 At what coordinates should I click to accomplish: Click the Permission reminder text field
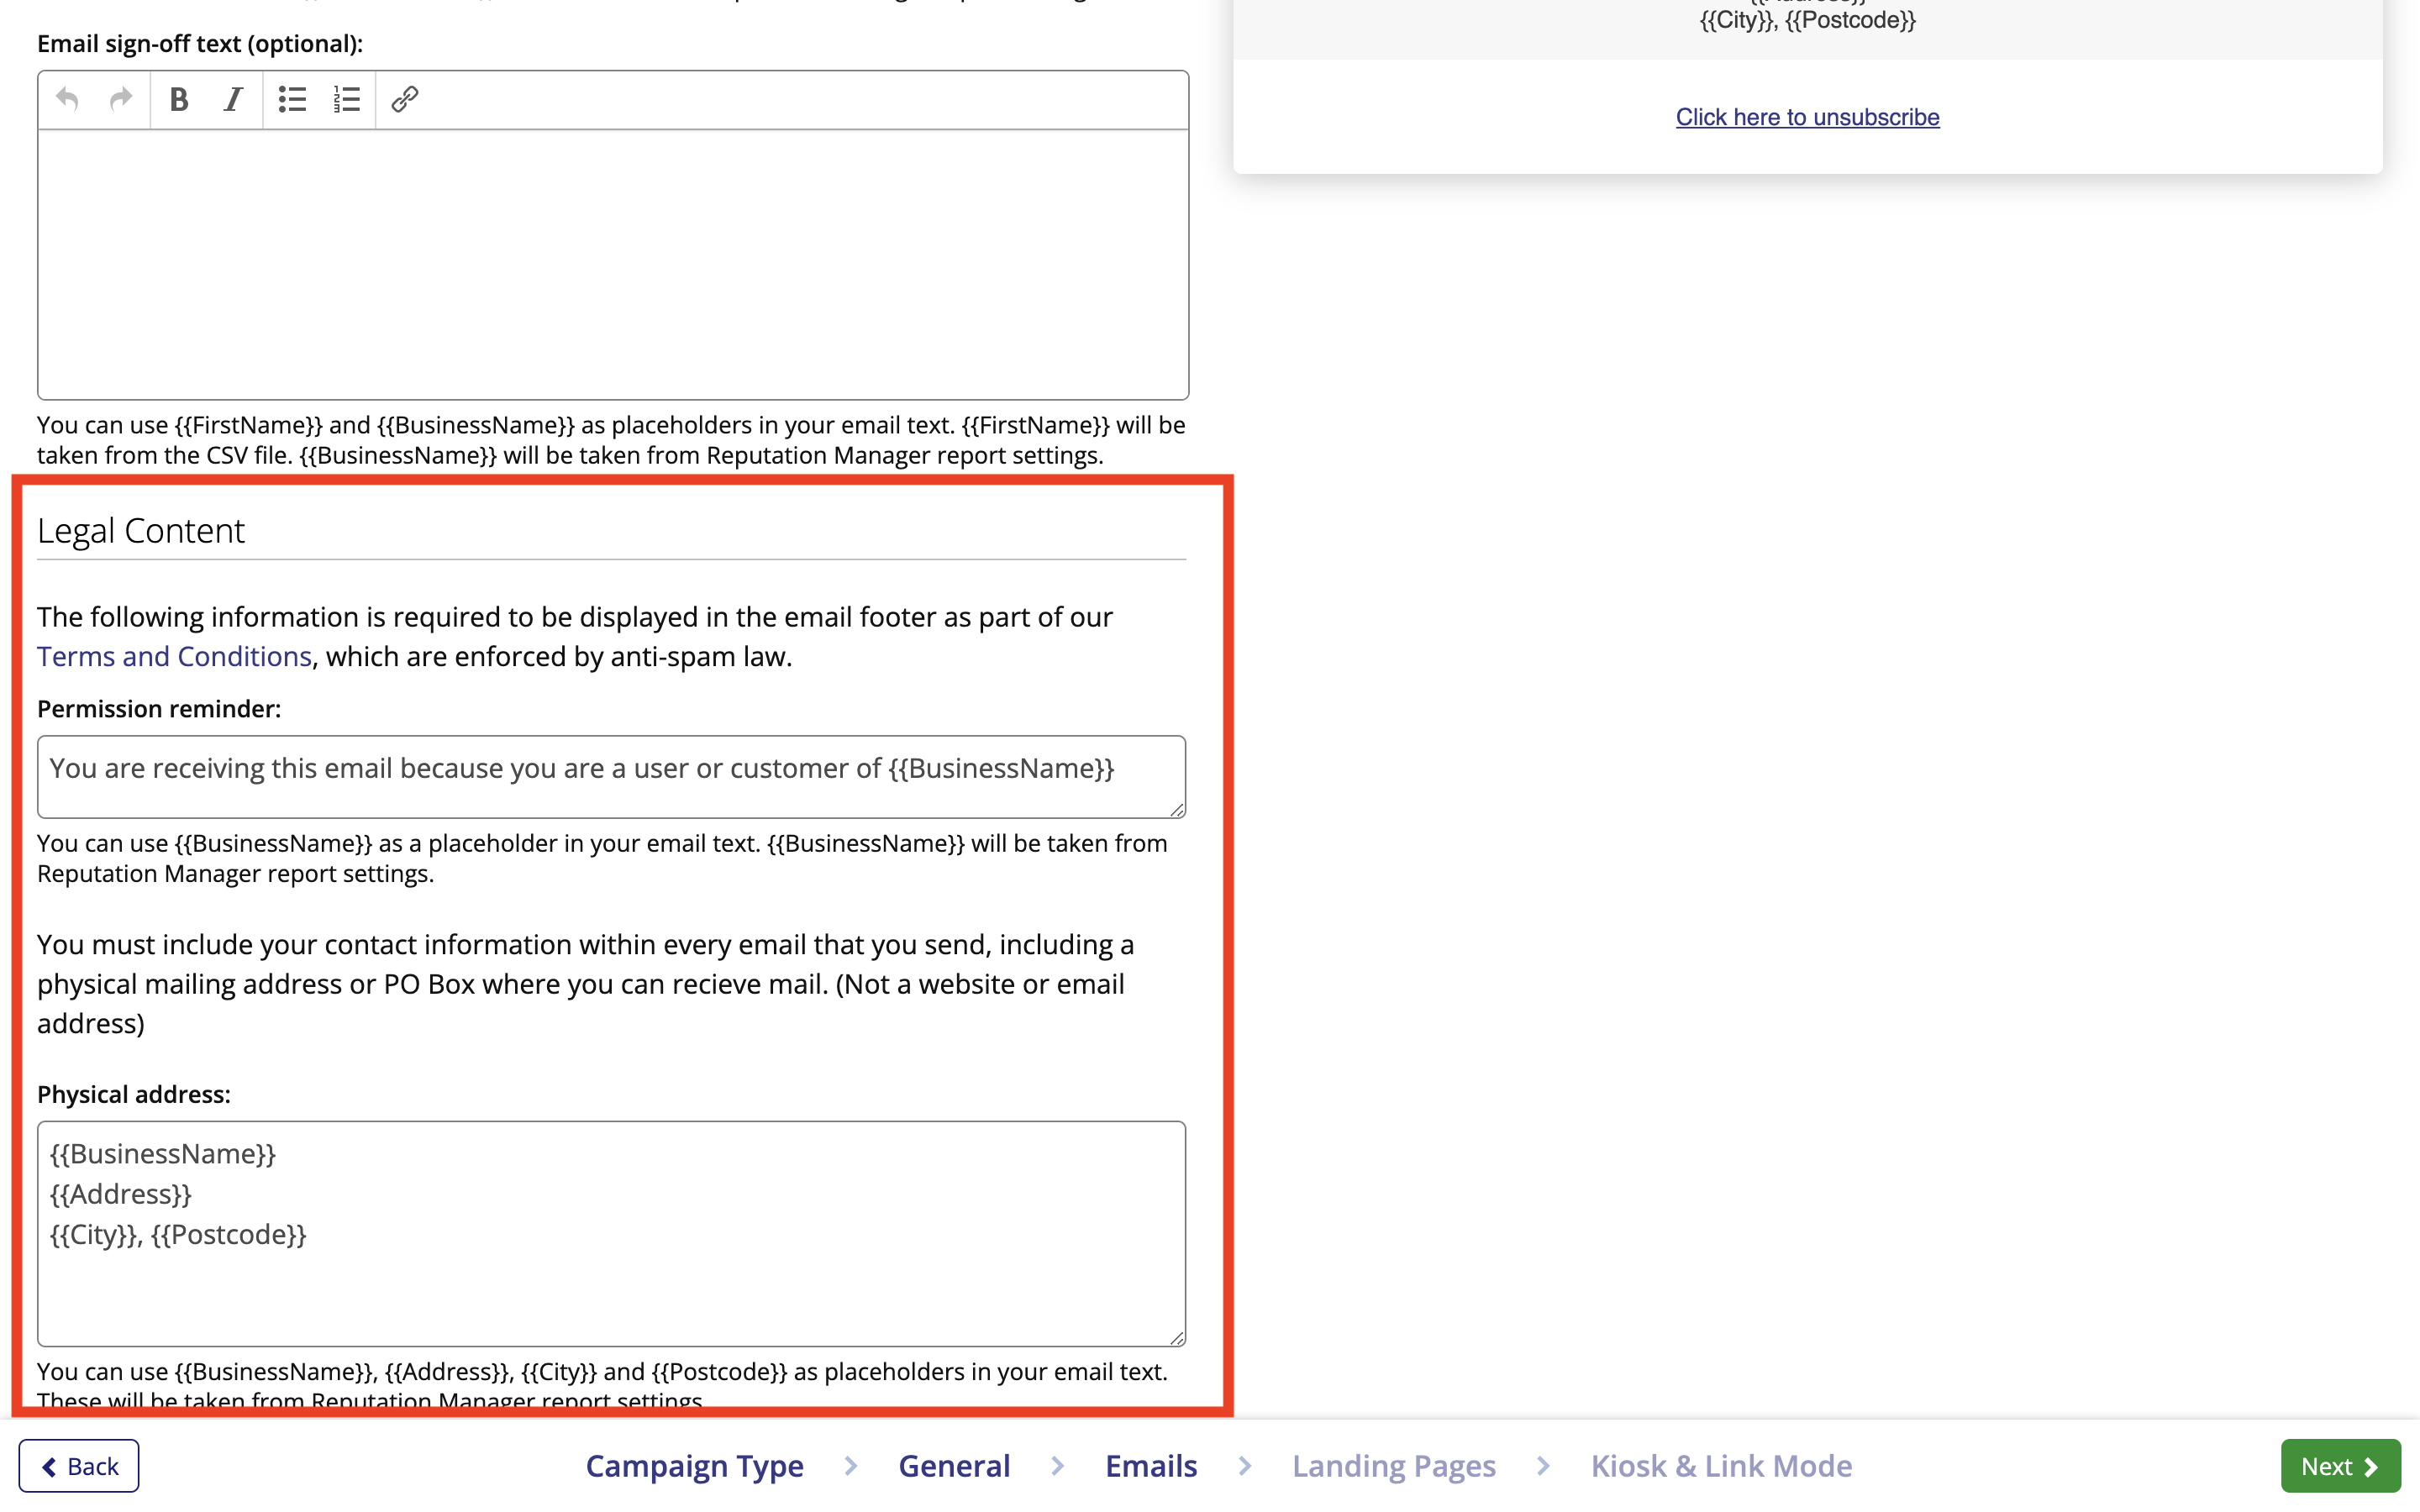pos(611,777)
